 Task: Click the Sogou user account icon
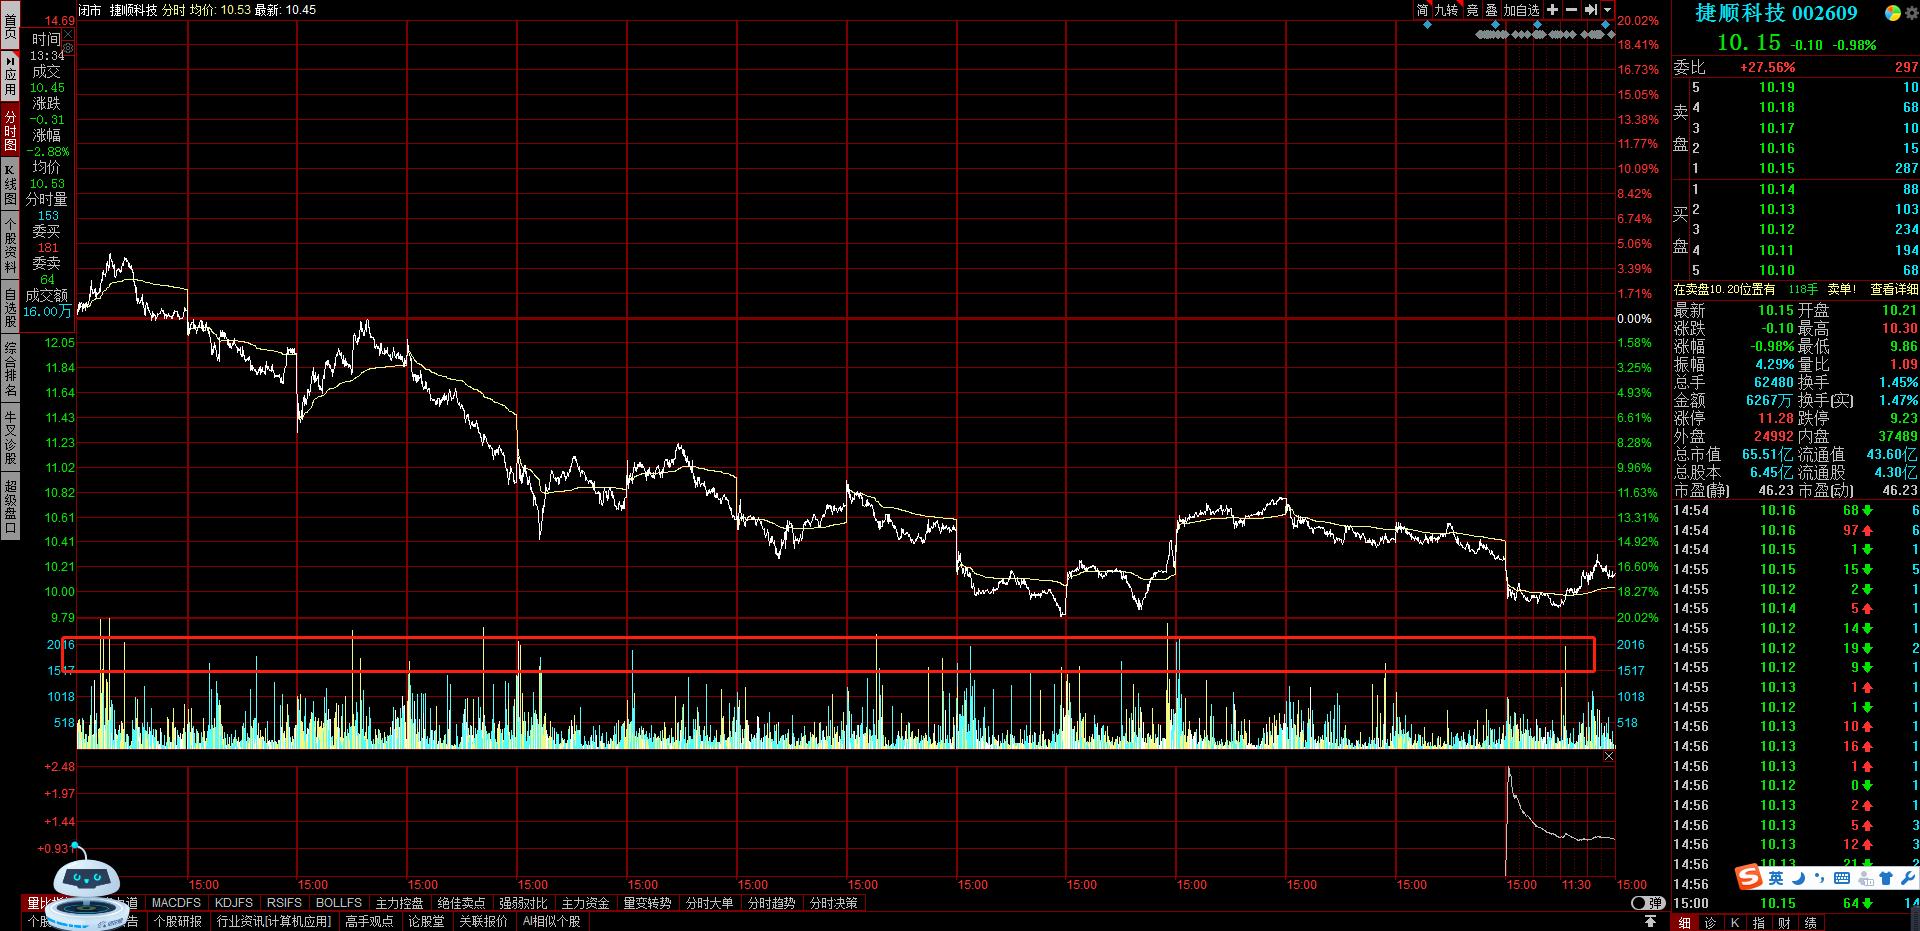coord(1864,878)
